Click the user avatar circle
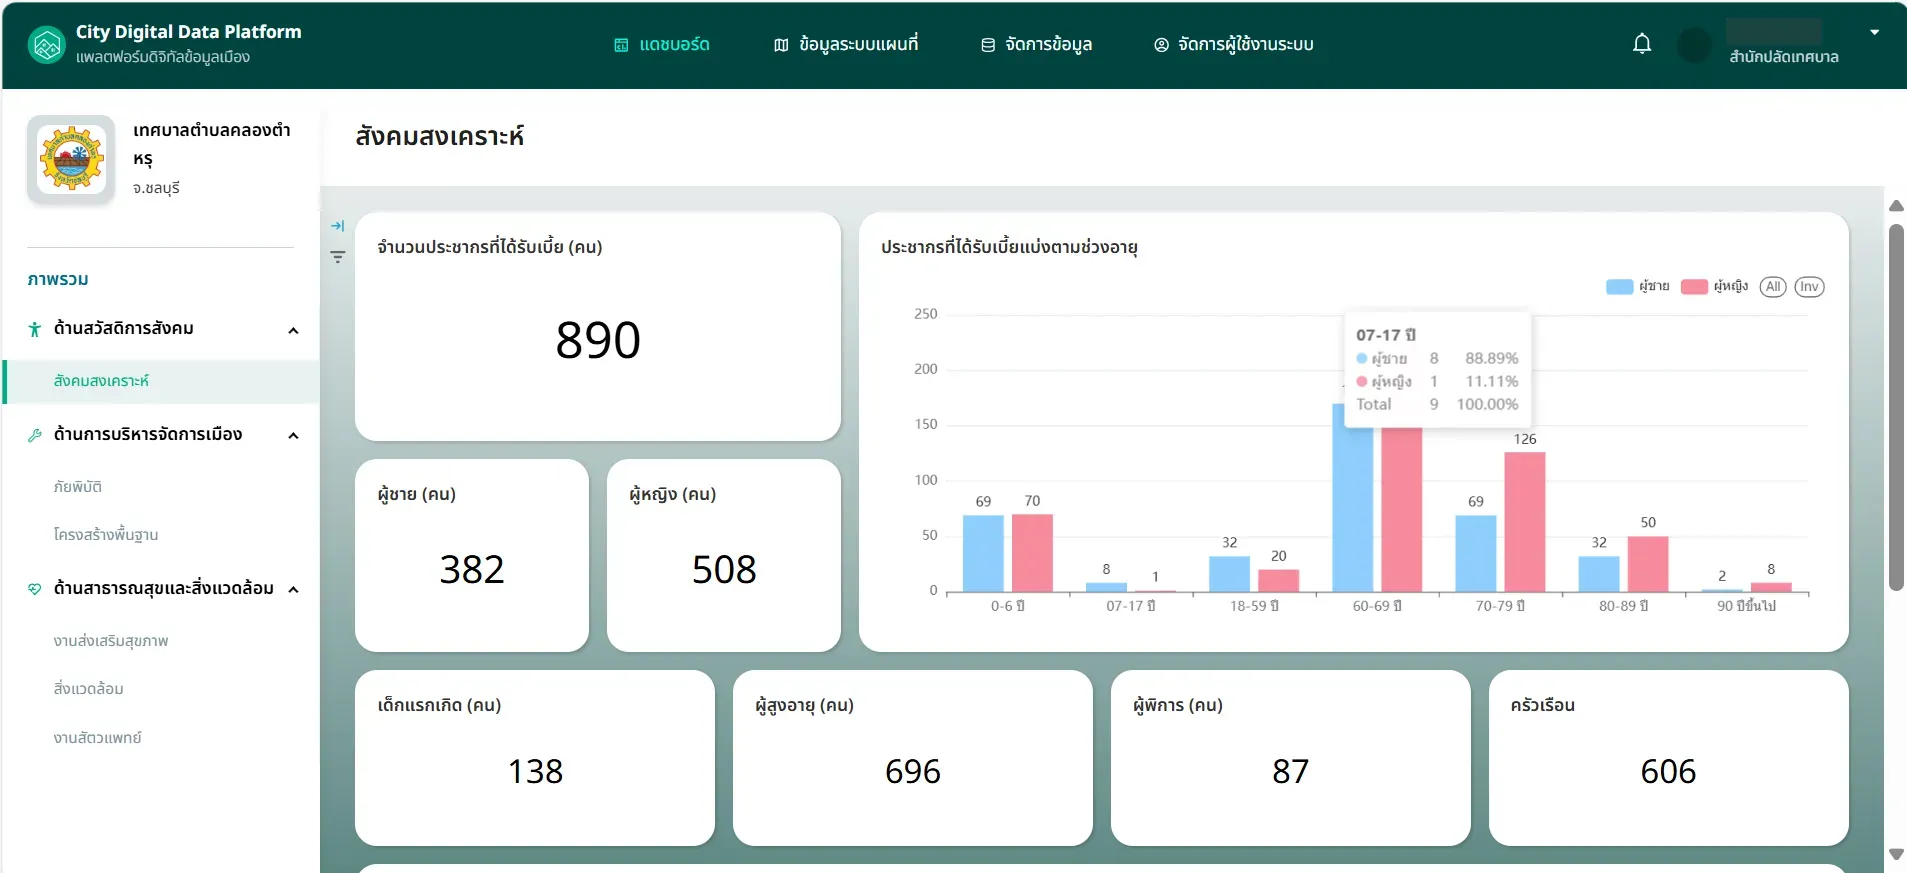The width and height of the screenshot is (1907, 873). click(1694, 45)
